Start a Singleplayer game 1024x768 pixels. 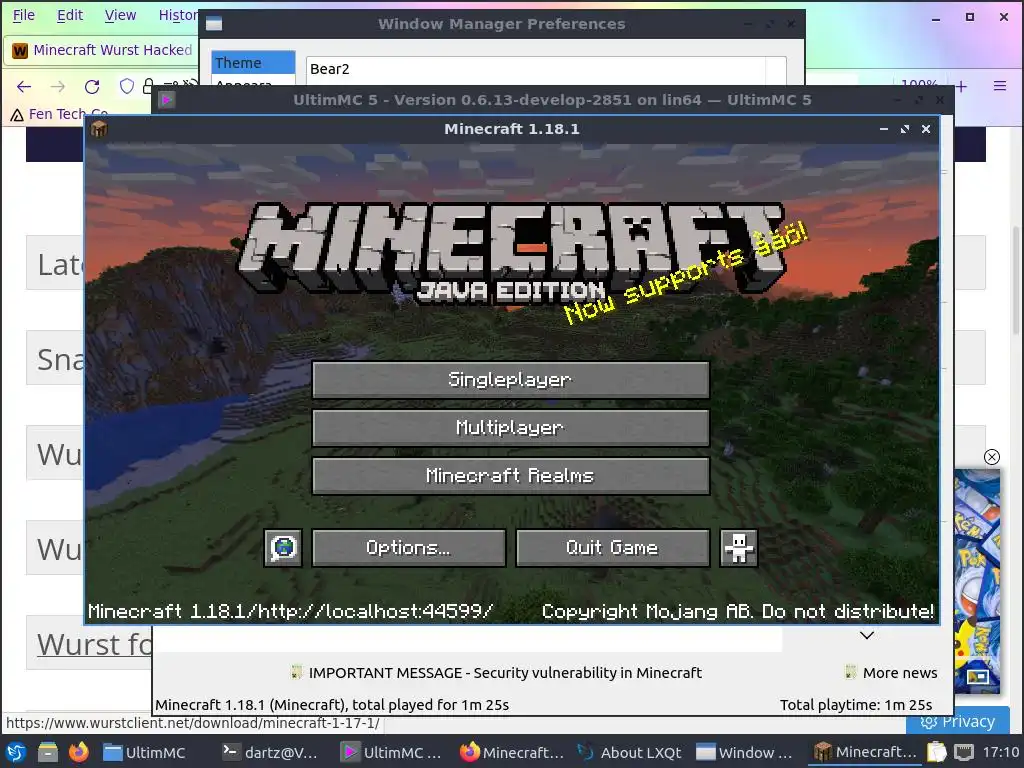(511, 379)
